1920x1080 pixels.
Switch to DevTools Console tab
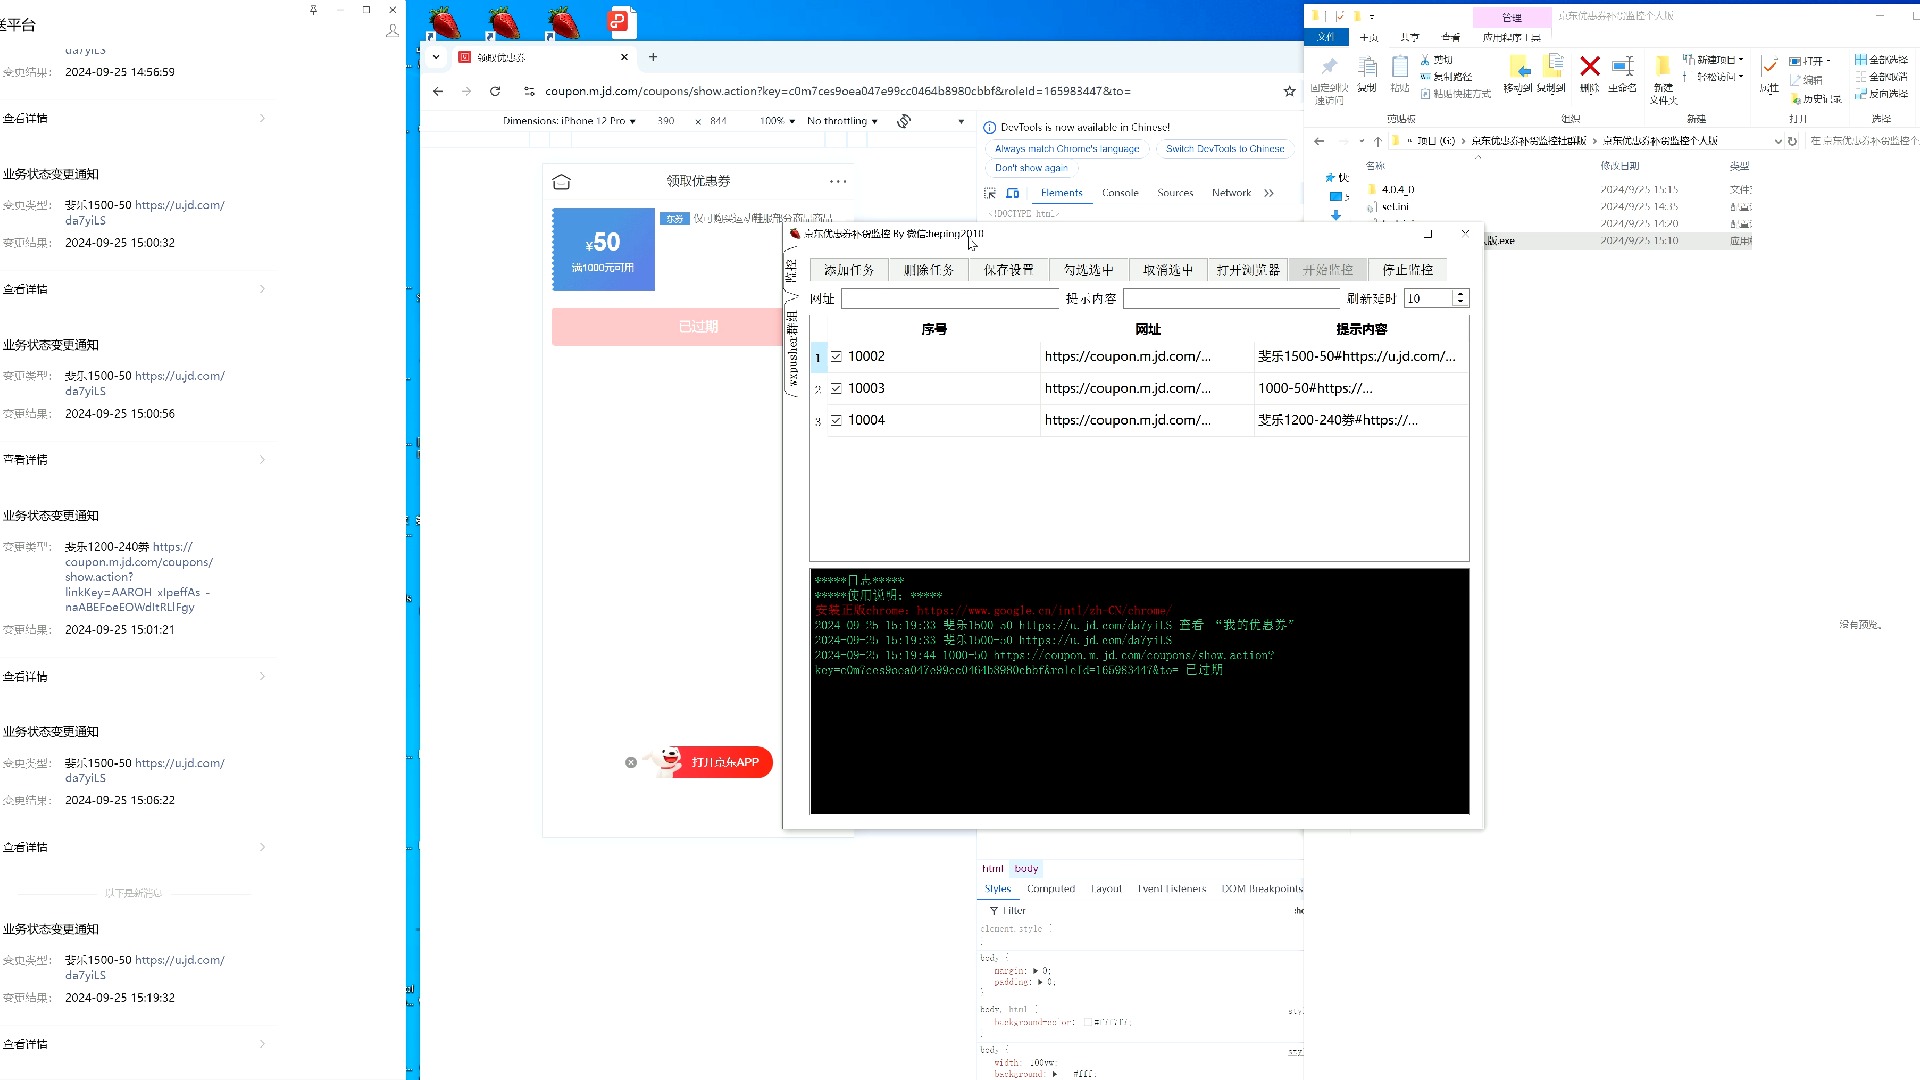1120,193
